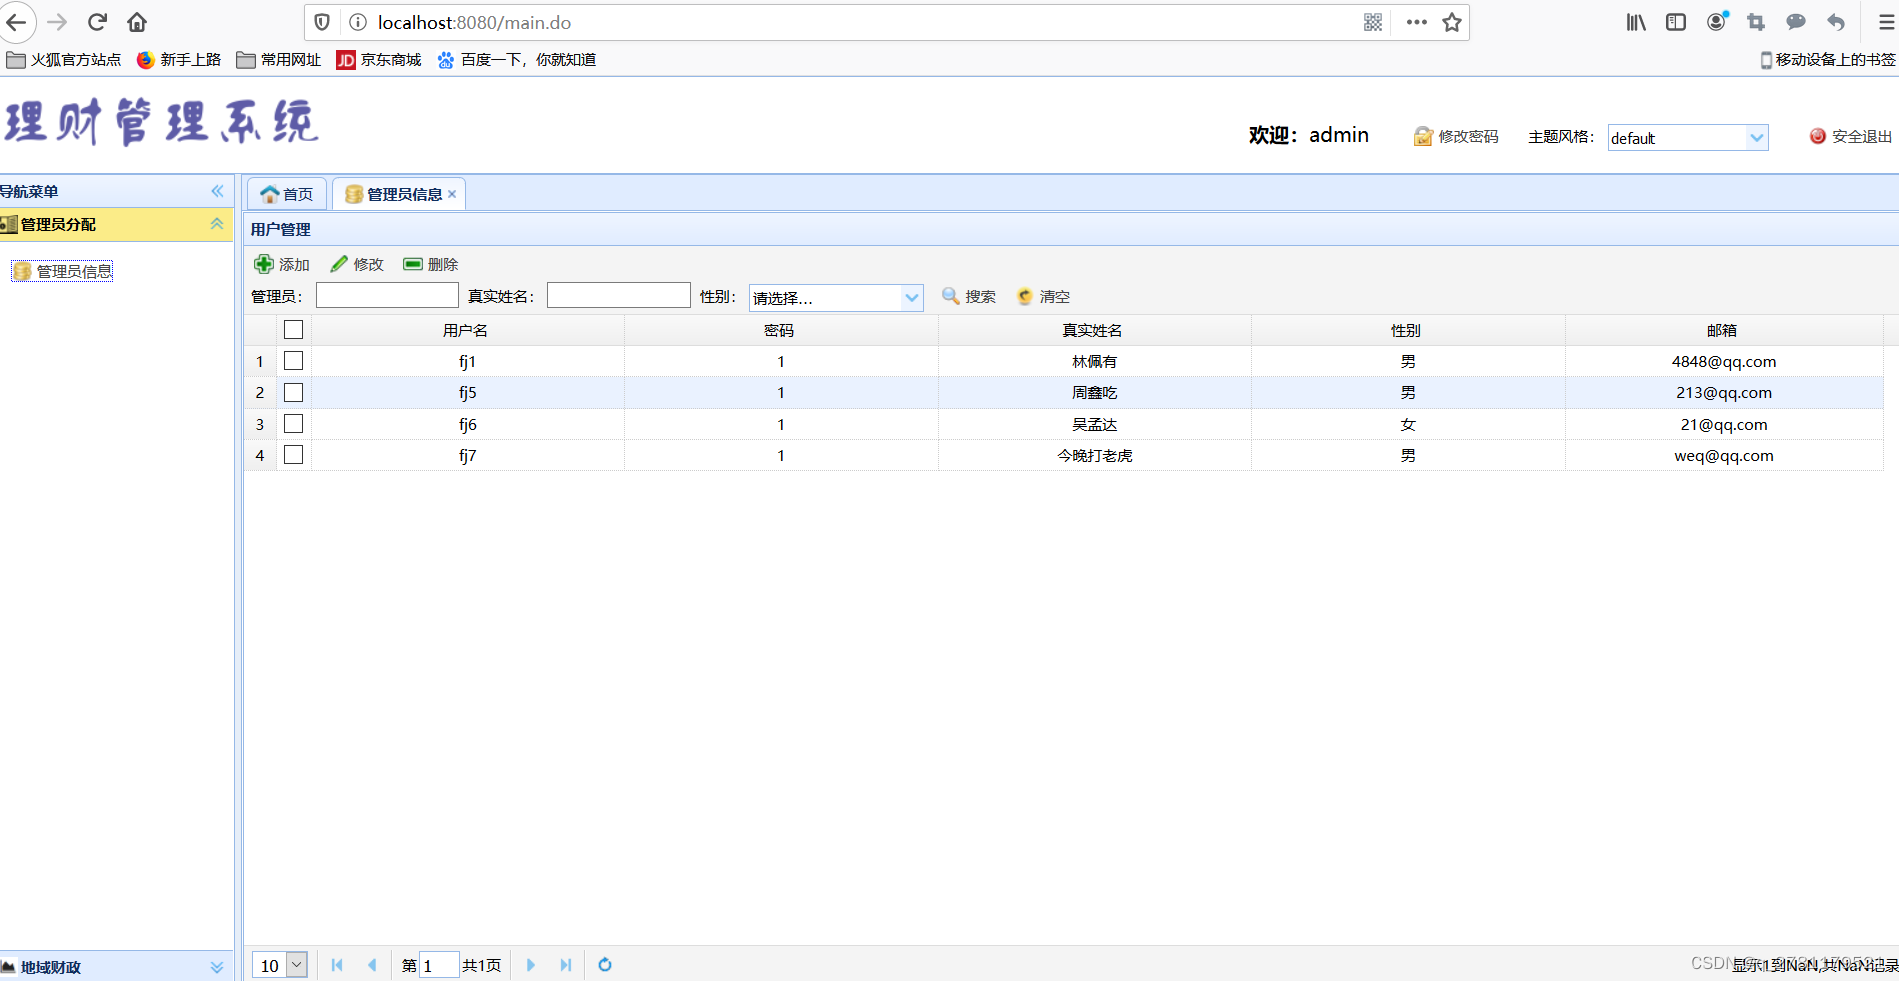The width and height of the screenshot is (1899, 981).
Task: Check the row for user fj6
Action: coord(293,424)
